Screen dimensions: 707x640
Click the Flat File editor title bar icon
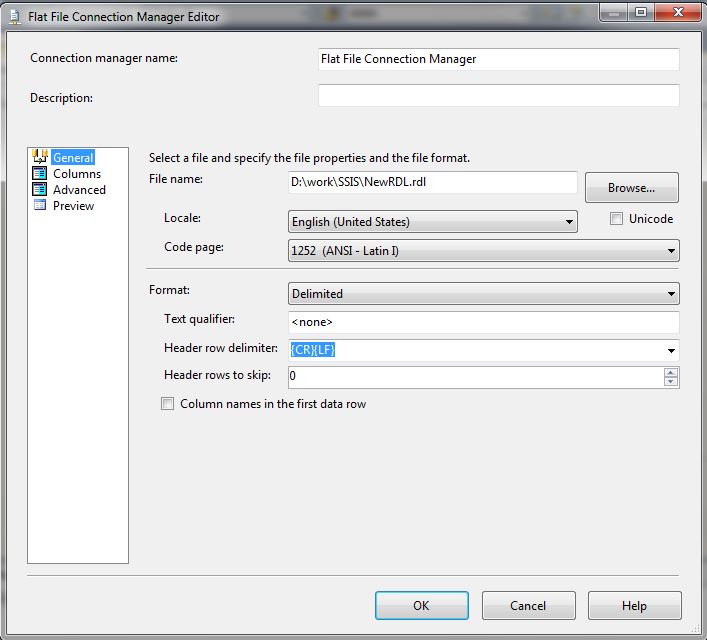pyautogui.click(x=15, y=17)
